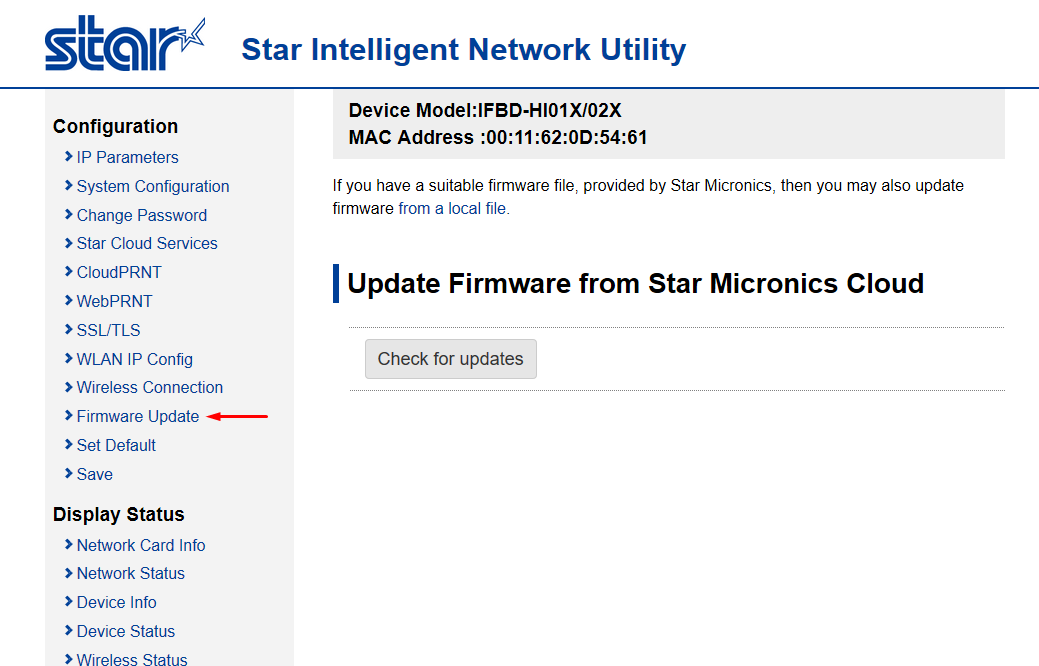This screenshot has width=1039, height=666.
Task: Open IP Parameters page
Action: coord(127,157)
